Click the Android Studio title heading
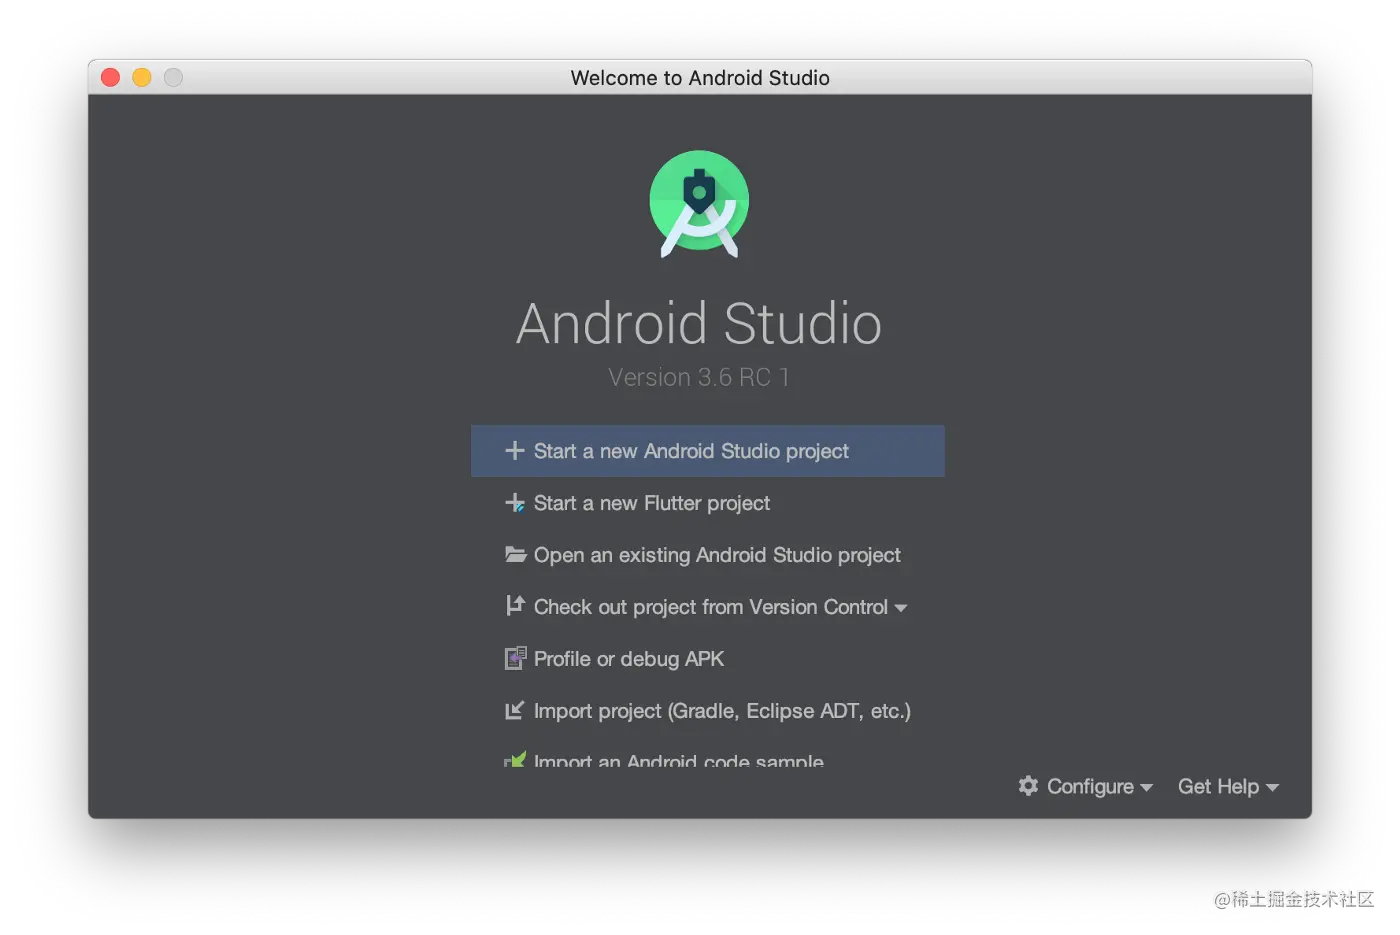Image resolution: width=1400 pixels, height=935 pixels. [x=699, y=324]
